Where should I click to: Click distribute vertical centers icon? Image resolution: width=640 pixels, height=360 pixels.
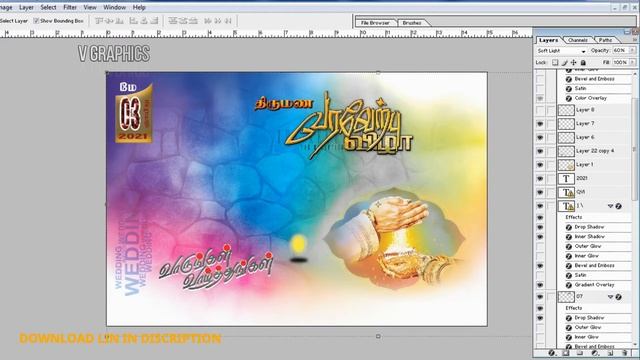pos(183,20)
